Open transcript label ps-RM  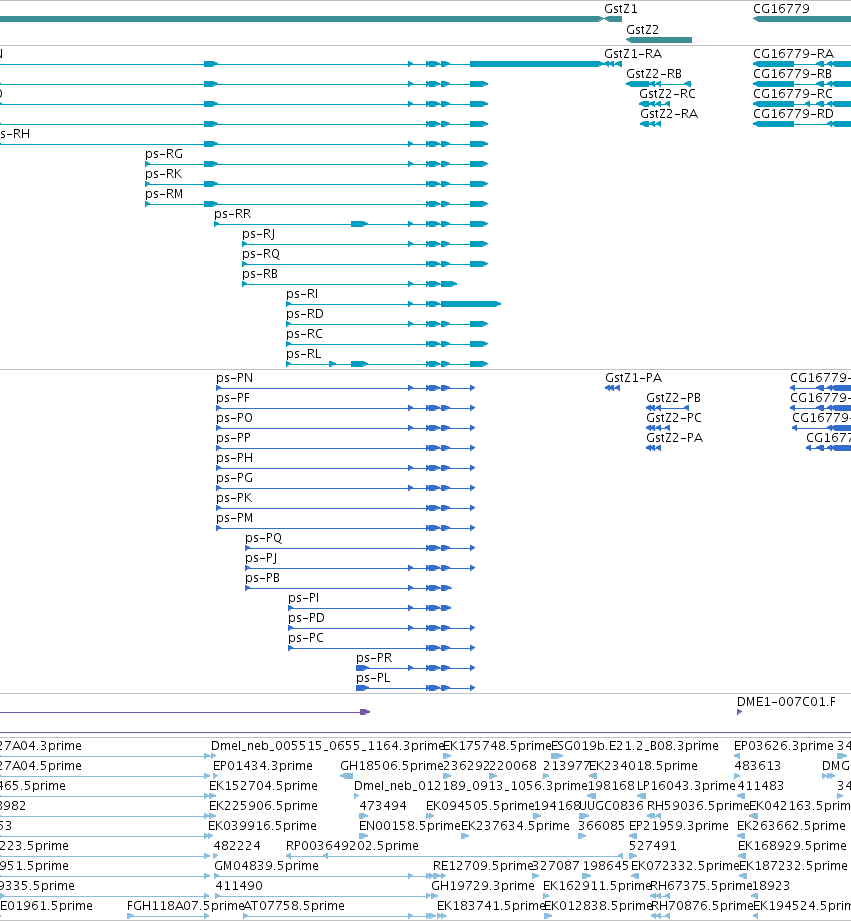pyautogui.click(x=164, y=193)
